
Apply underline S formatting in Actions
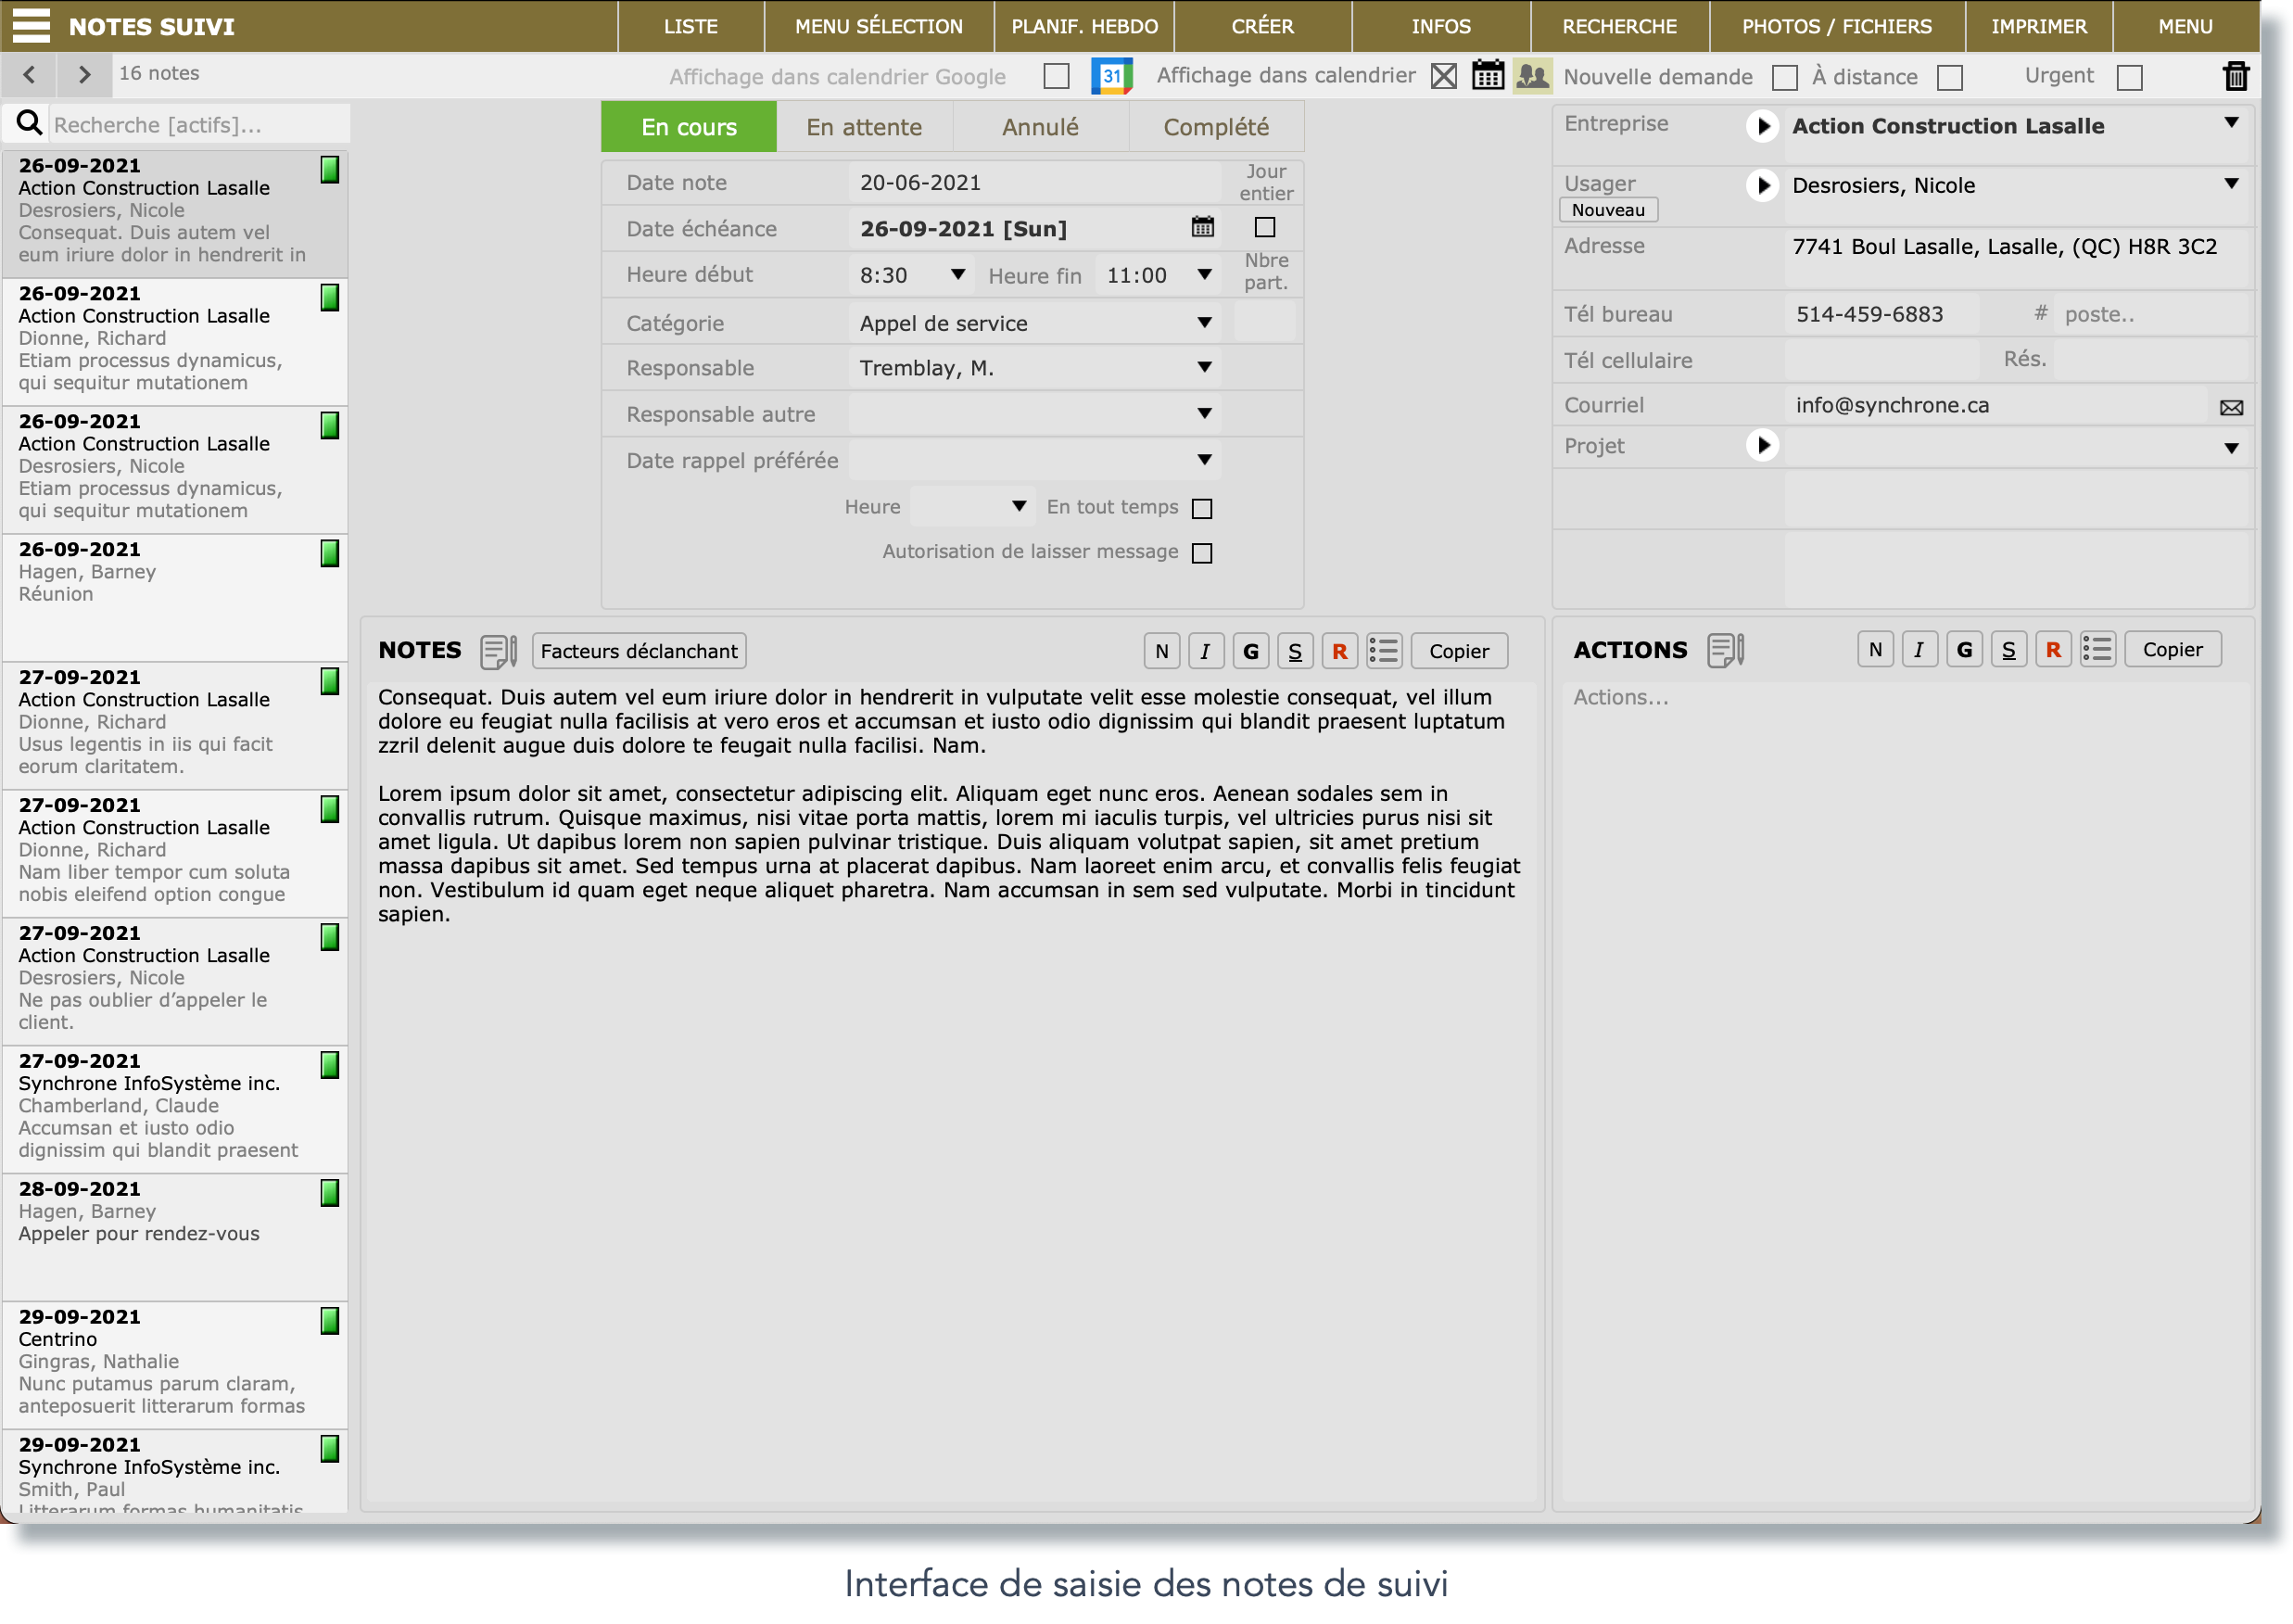(x=2008, y=649)
